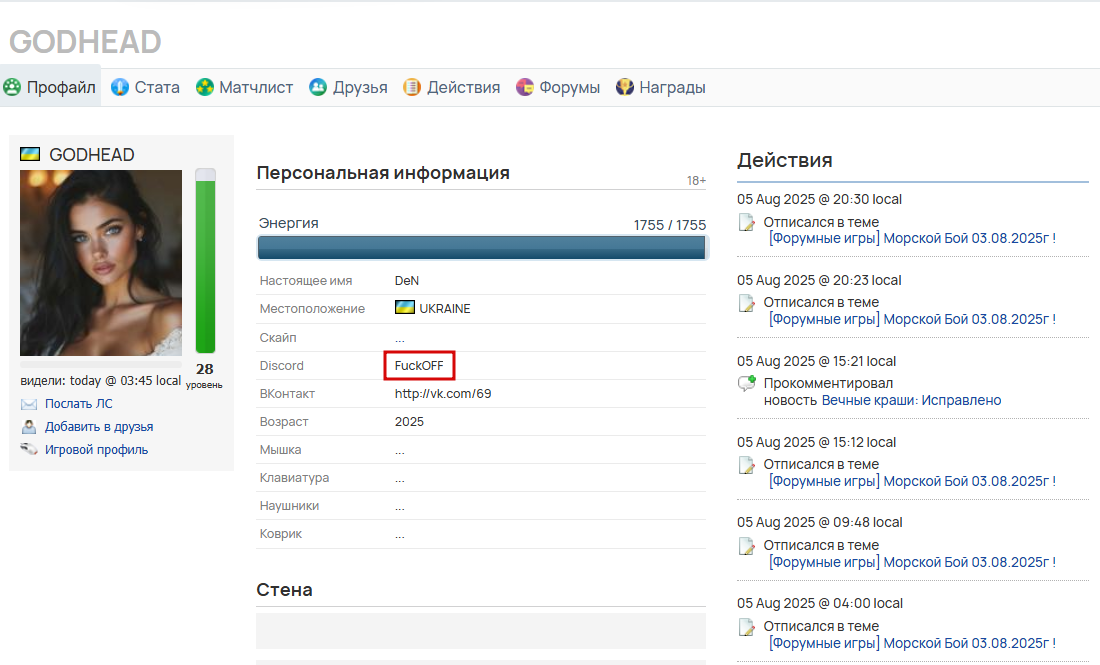Screen dimensions: 1100x665
Task: Click the Стена wall input area
Action: point(481,631)
